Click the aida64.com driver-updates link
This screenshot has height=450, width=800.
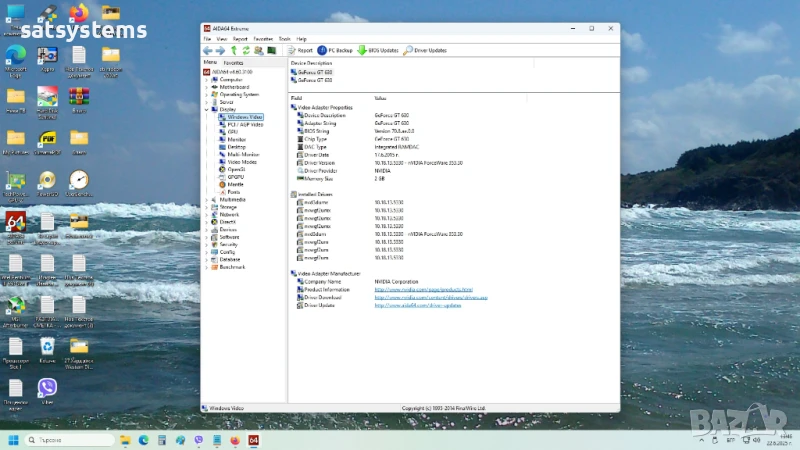click(x=417, y=305)
